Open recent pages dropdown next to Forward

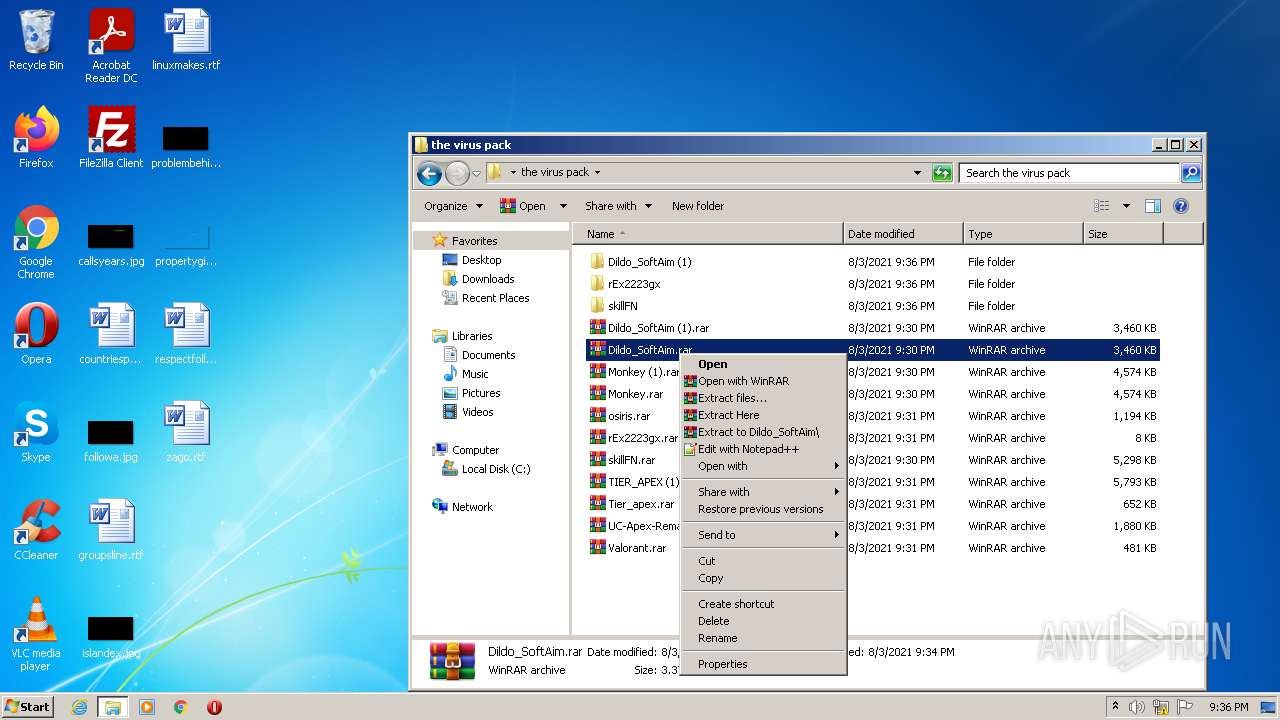(476, 173)
